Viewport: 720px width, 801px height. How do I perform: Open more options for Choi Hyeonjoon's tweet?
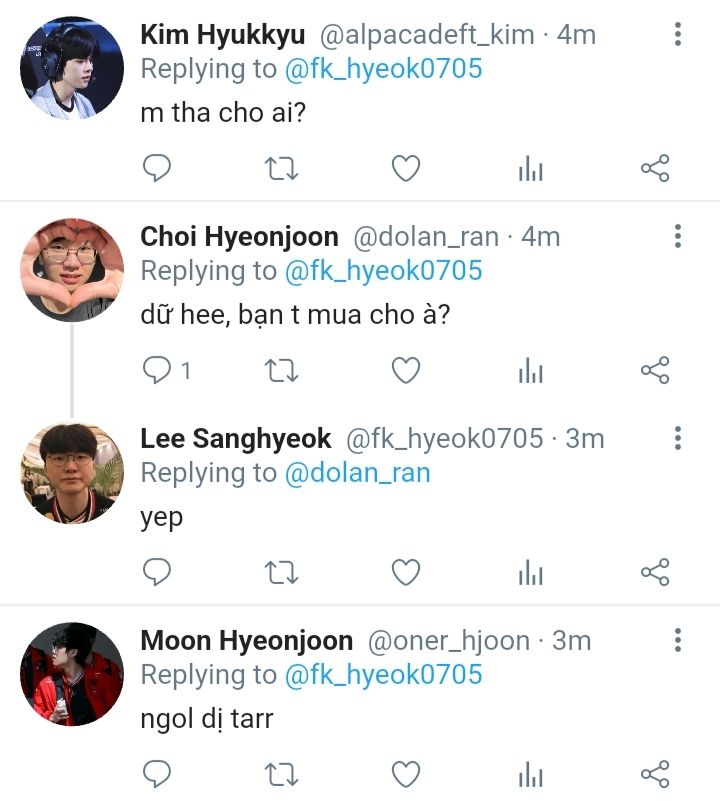tap(678, 237)
